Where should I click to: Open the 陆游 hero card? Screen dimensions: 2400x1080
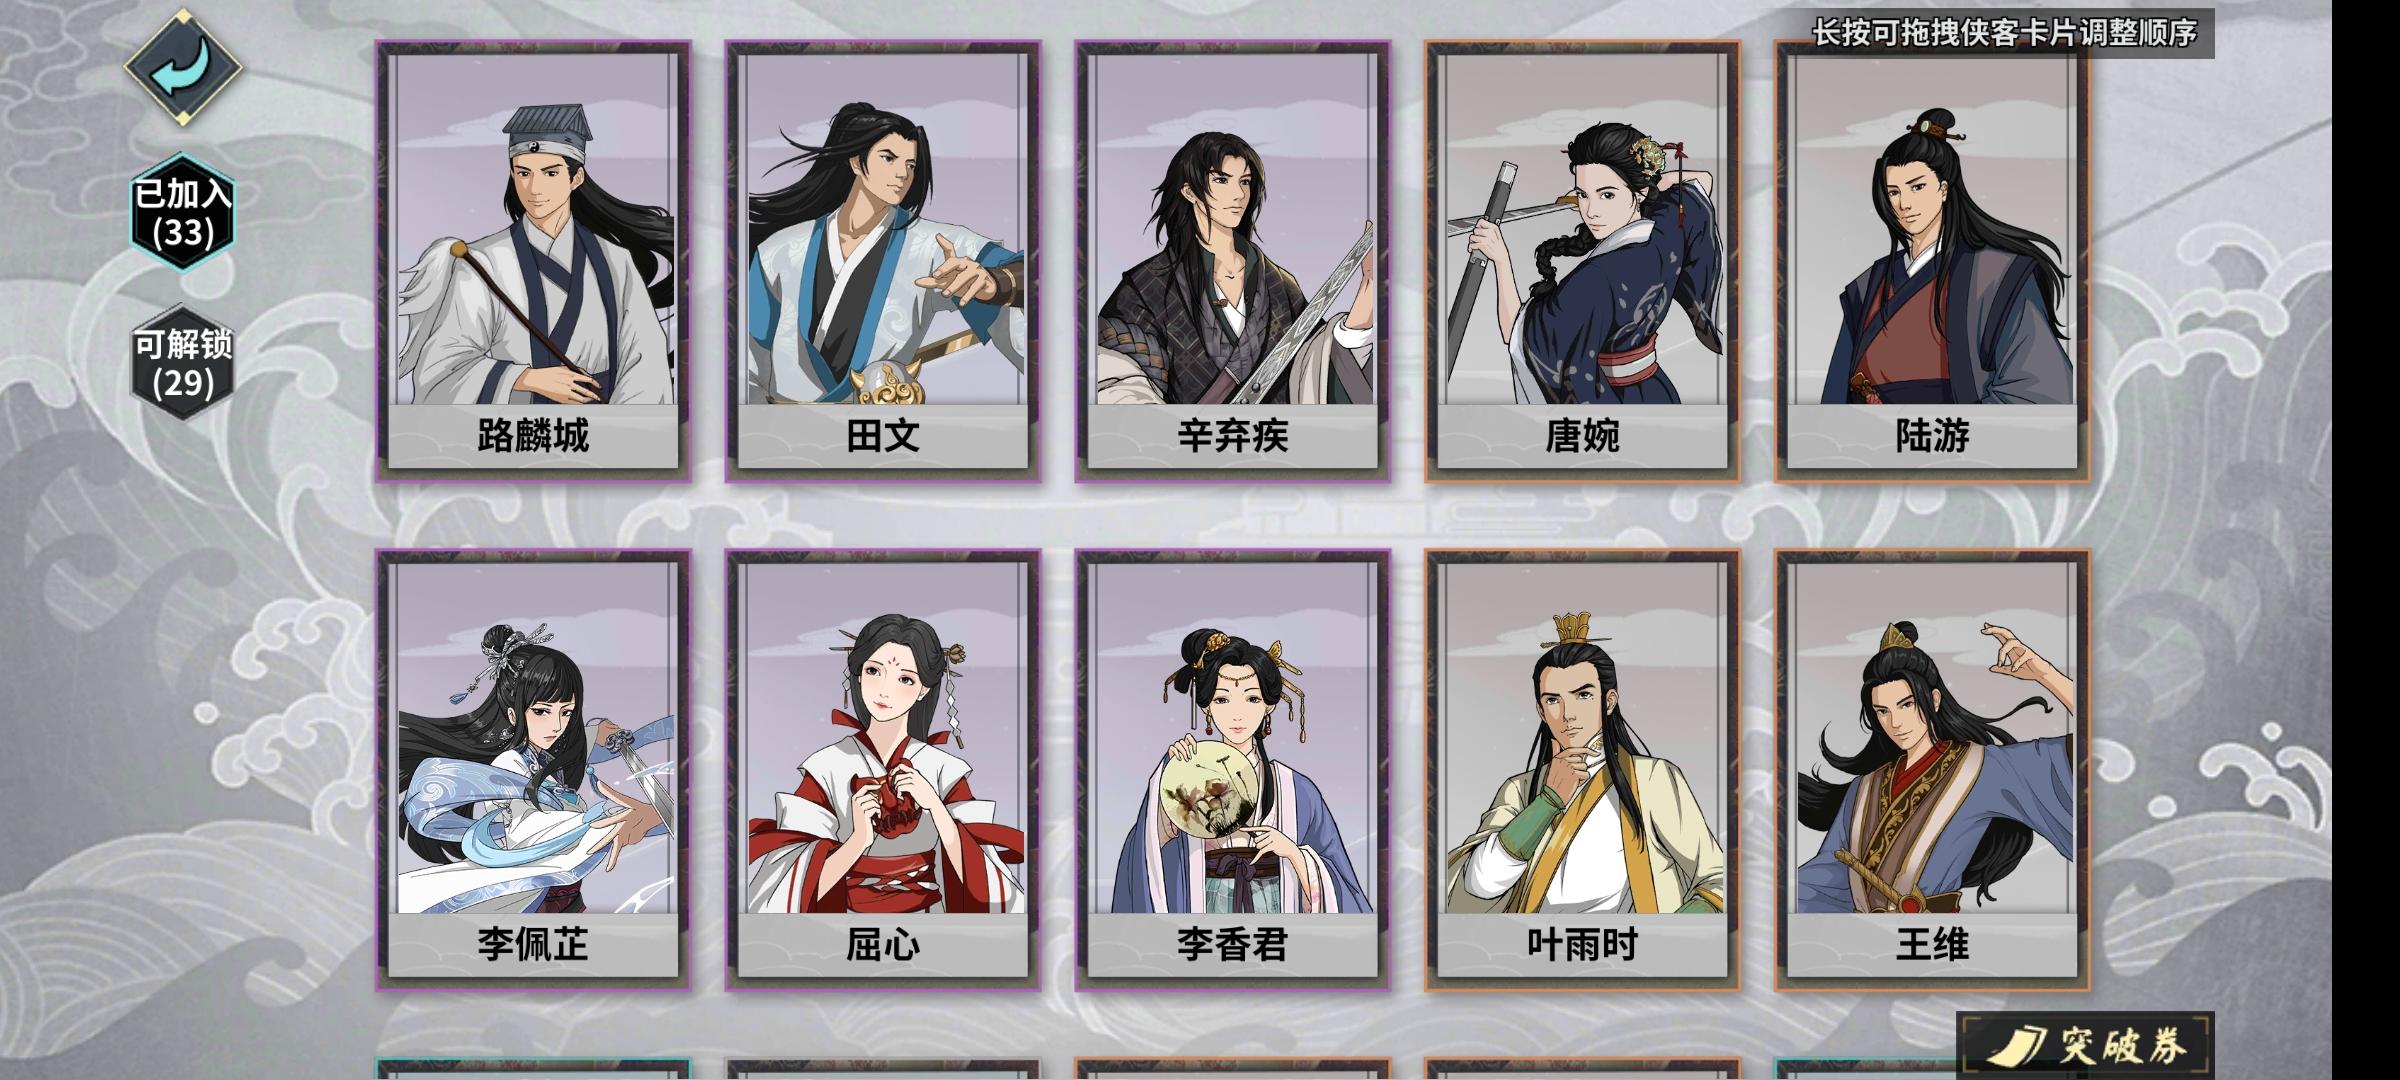click(x=1933, y=261)
